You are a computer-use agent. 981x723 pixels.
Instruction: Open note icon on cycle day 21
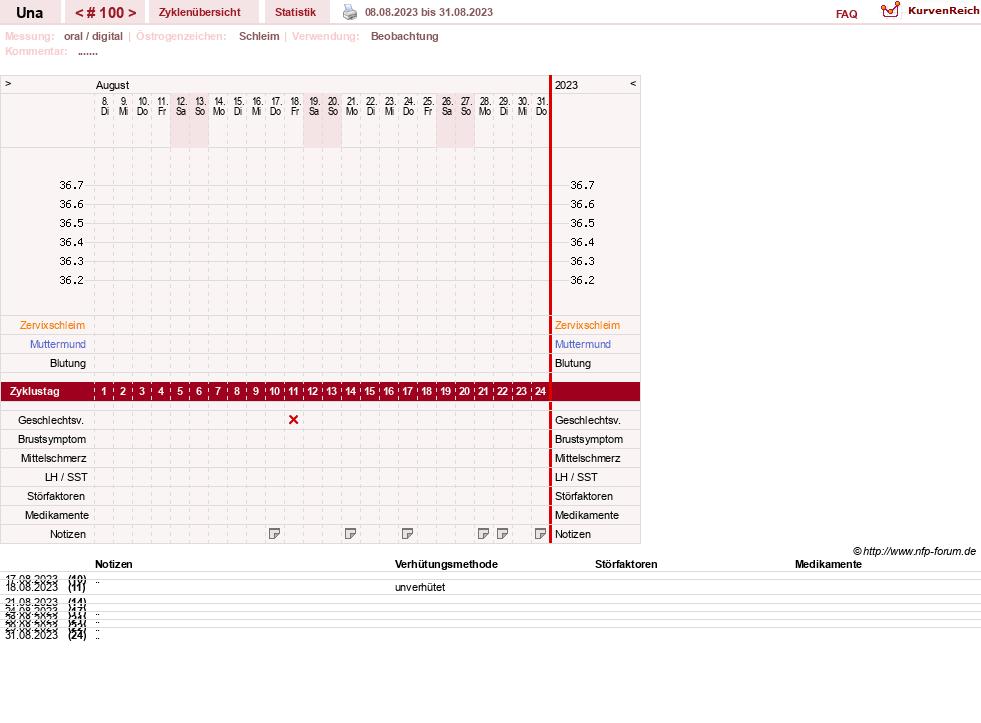point(483,533)
